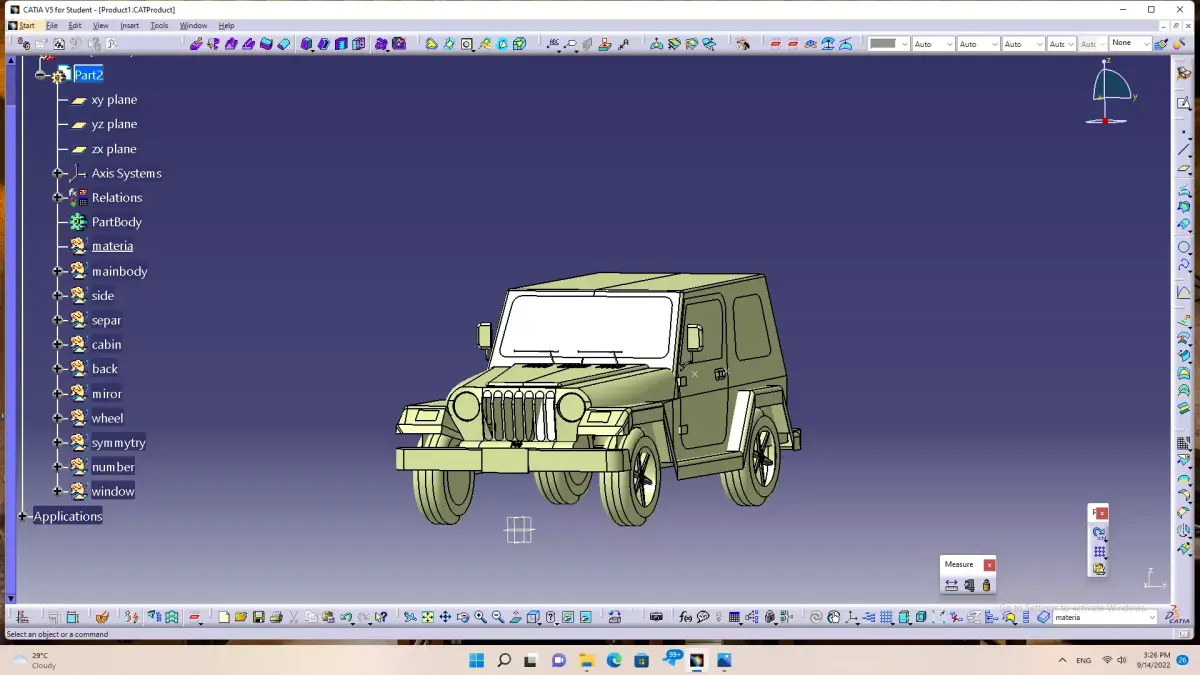Select the Revolve surface tool
The image size is (1200, 675).
(x=213, y=44)
